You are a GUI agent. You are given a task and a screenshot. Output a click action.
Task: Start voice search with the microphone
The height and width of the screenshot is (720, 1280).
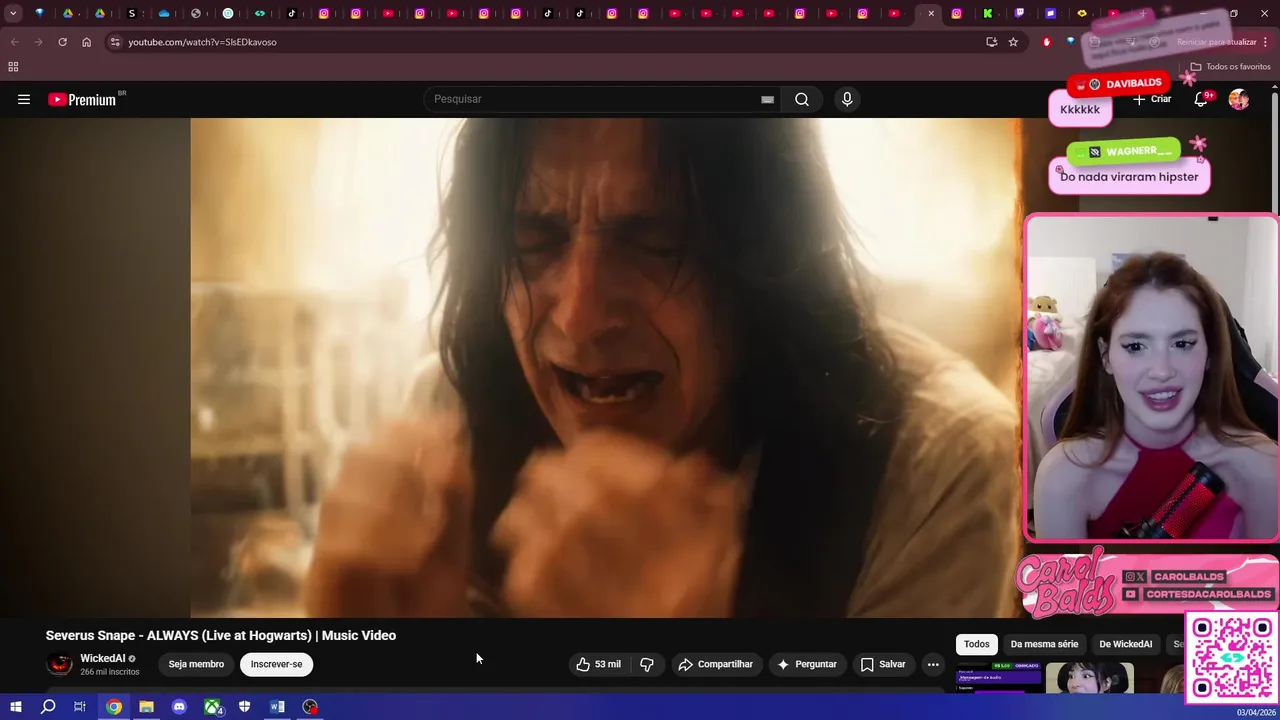(847, 99)
